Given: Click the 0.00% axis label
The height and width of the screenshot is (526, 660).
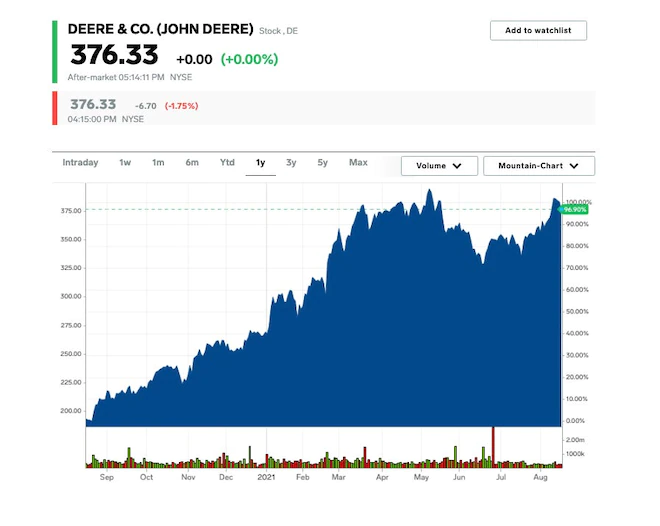Looking at the screenshot, I should [x=575, y=421].
